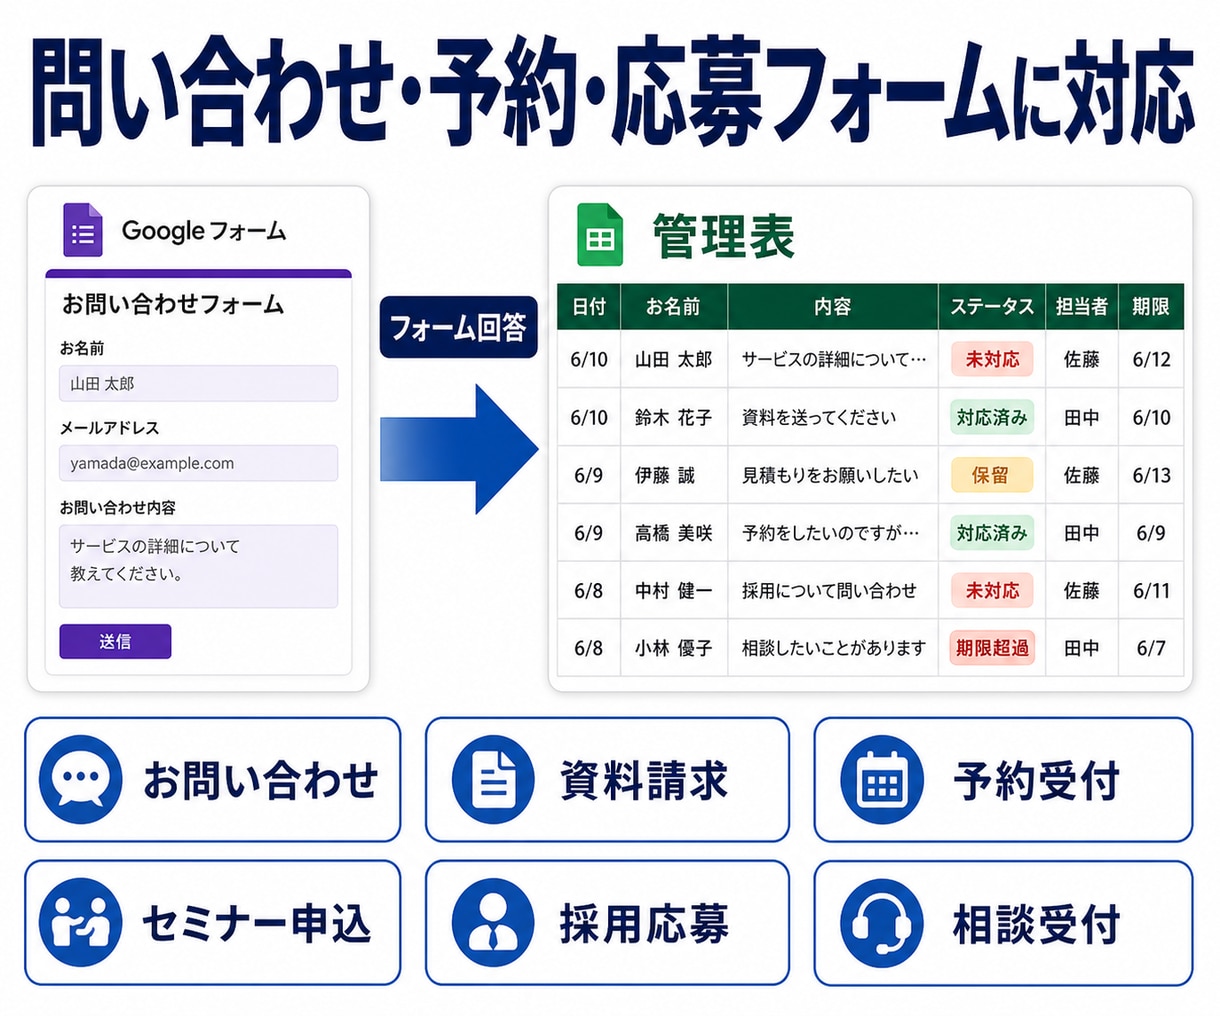Click the name cell 鈴木 花子

coord(673,417)
